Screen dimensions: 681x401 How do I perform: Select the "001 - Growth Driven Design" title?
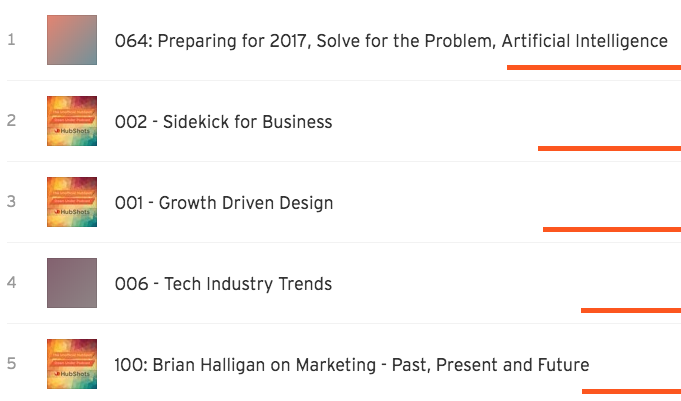tap(224, 203)
